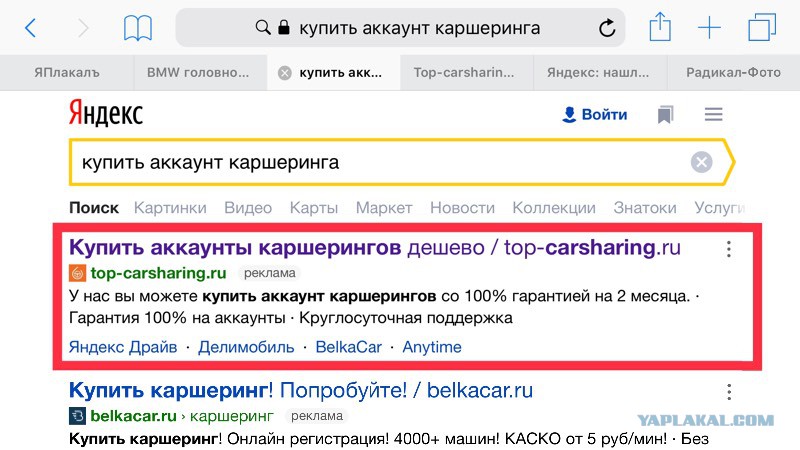Open Safari bookmarks book icon
The width and height of the screenshot is (800, 450).
[138, 28]
